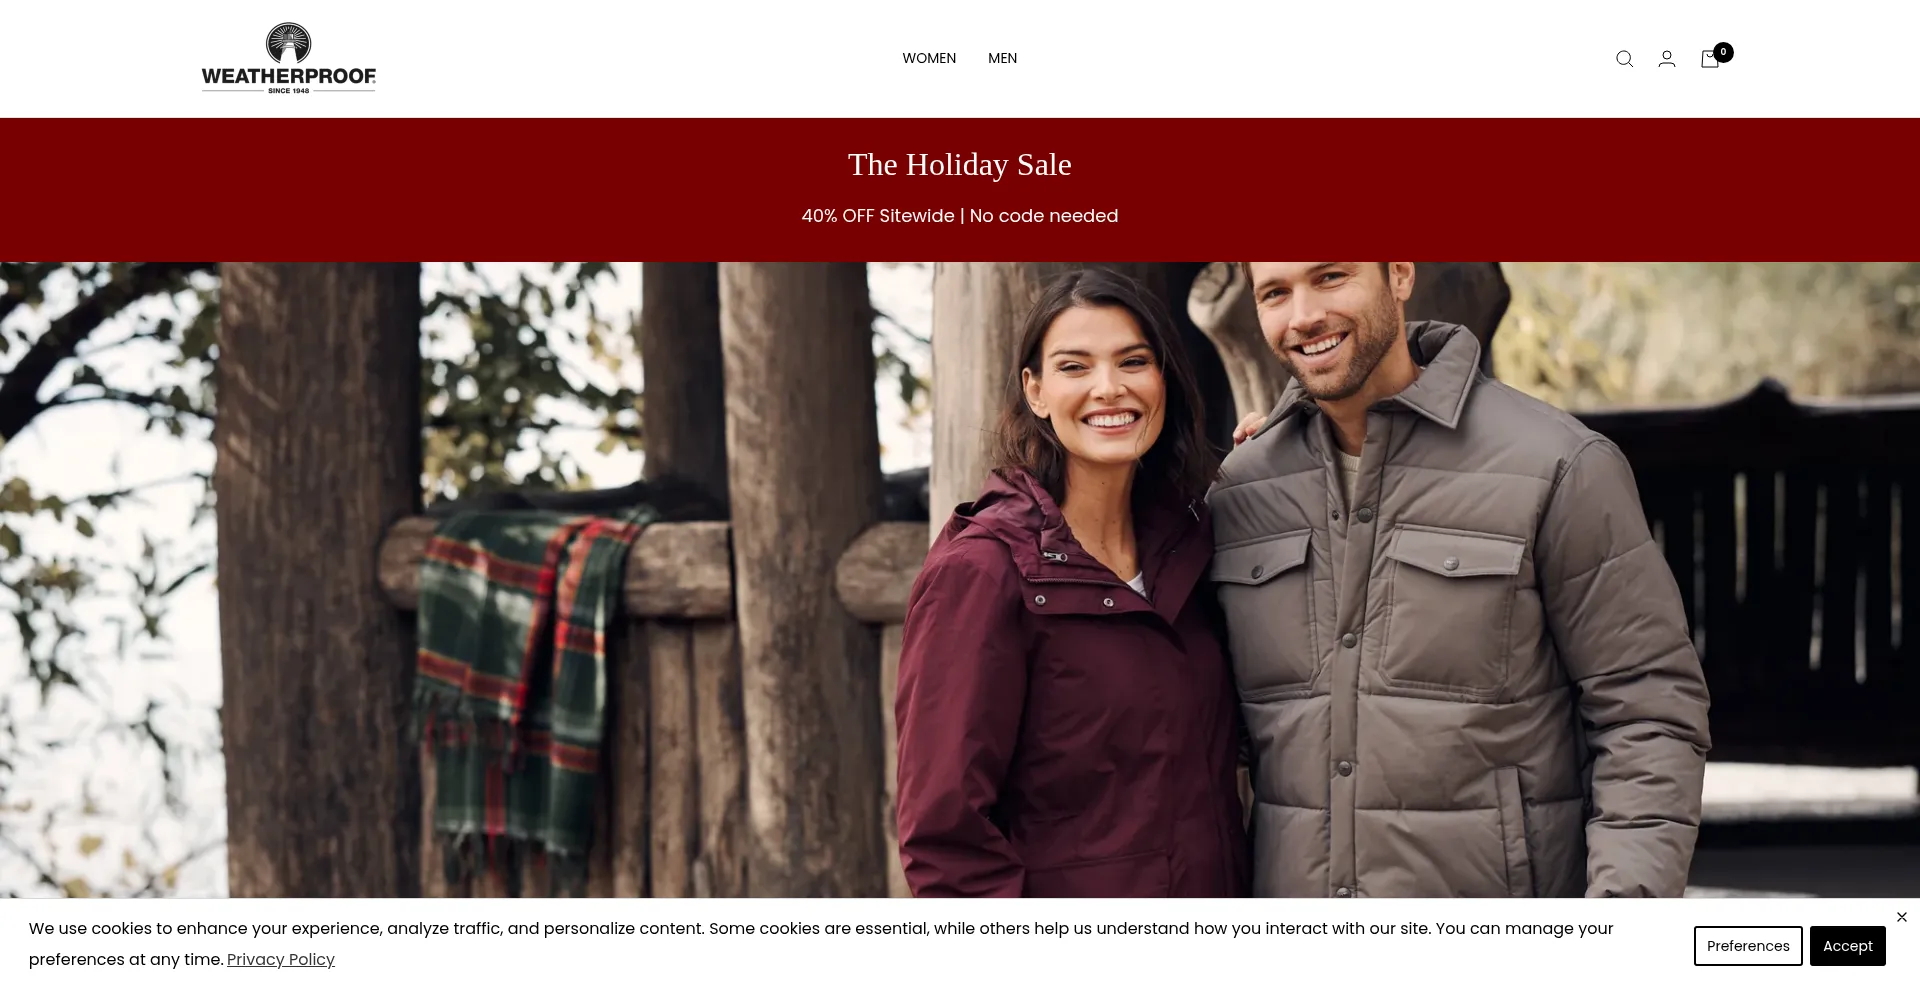Click The Holiday Sale banner heading
Image resolution: width=1920 pixels, height=993 pixels.
coord(960,164)
